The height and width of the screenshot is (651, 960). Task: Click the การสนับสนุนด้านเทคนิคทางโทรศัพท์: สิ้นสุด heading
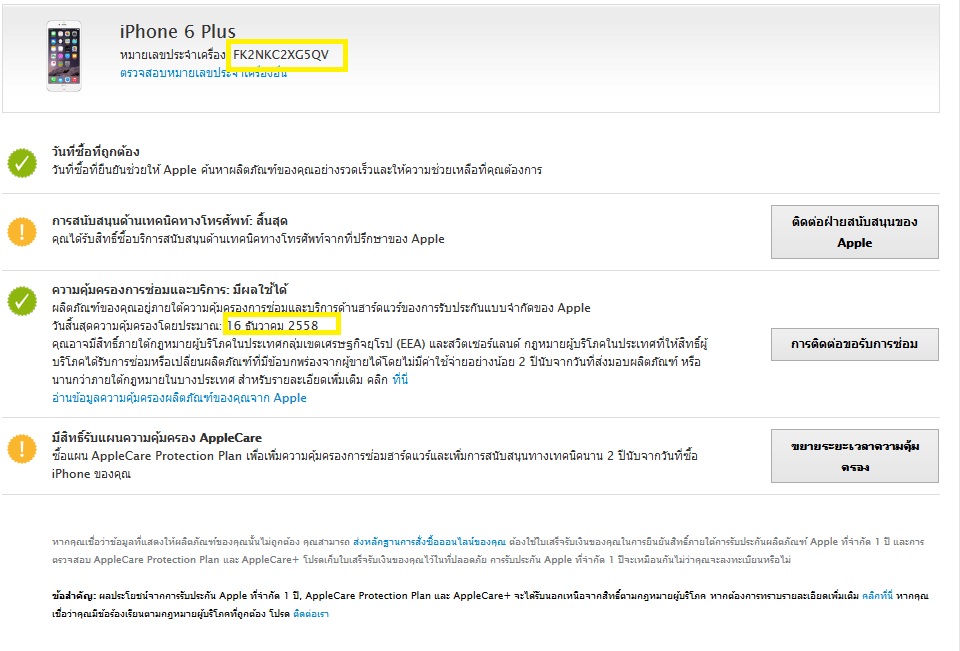point(170,220)
